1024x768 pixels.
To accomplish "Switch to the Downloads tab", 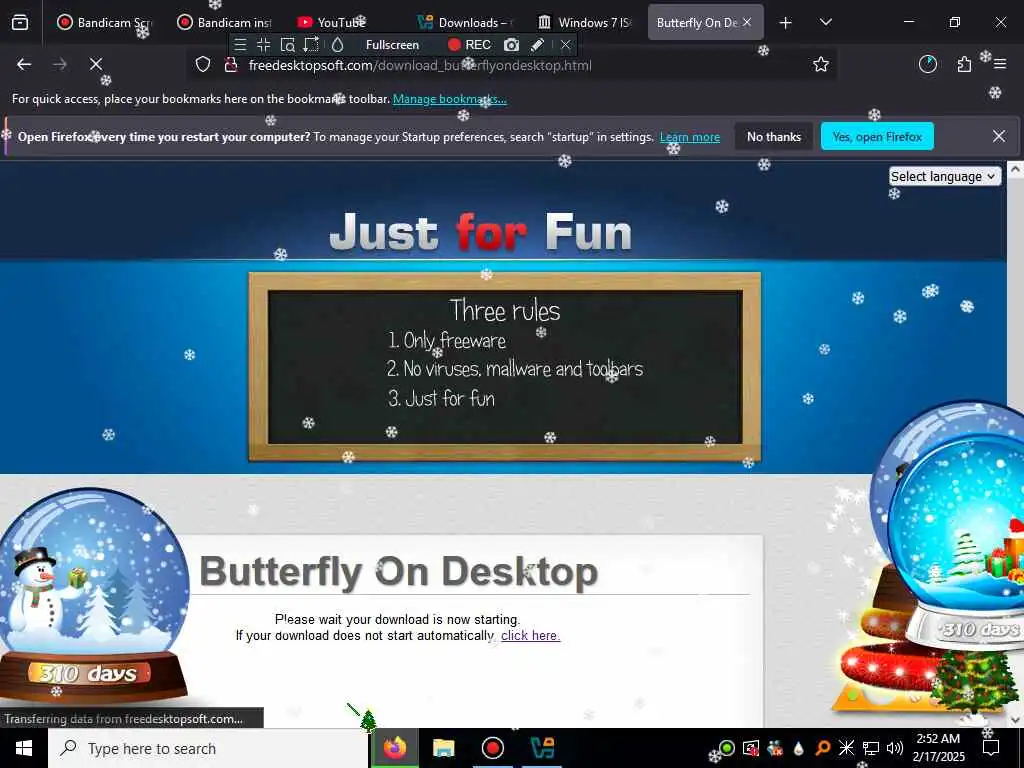I will coord(464,22).
